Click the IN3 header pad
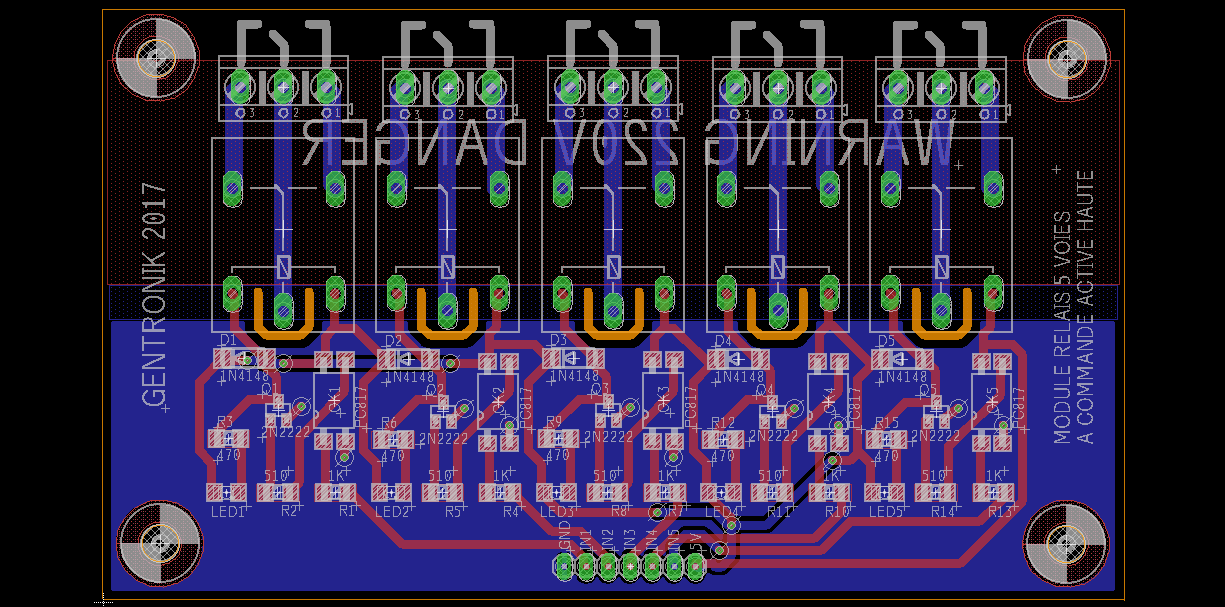This screenshot has width=1225, height=607. pyautogui.click(x=630, y=568)
